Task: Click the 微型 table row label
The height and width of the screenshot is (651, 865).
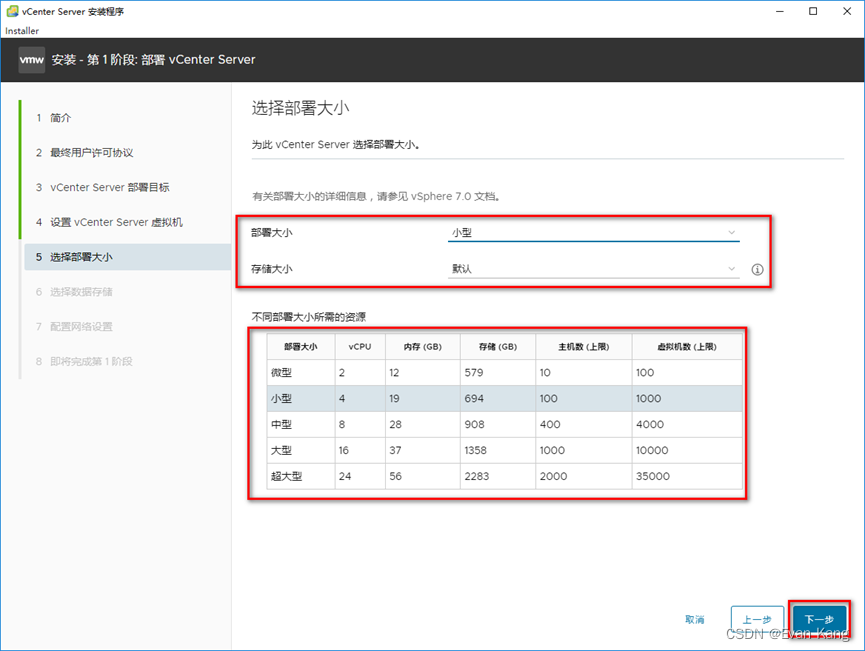Action: tap(281, 372)
